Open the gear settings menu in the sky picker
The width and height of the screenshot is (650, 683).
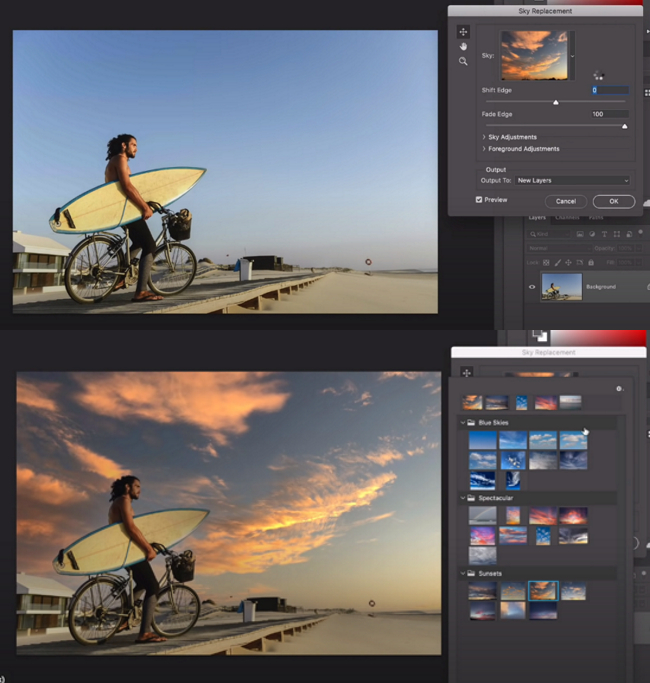619,389
